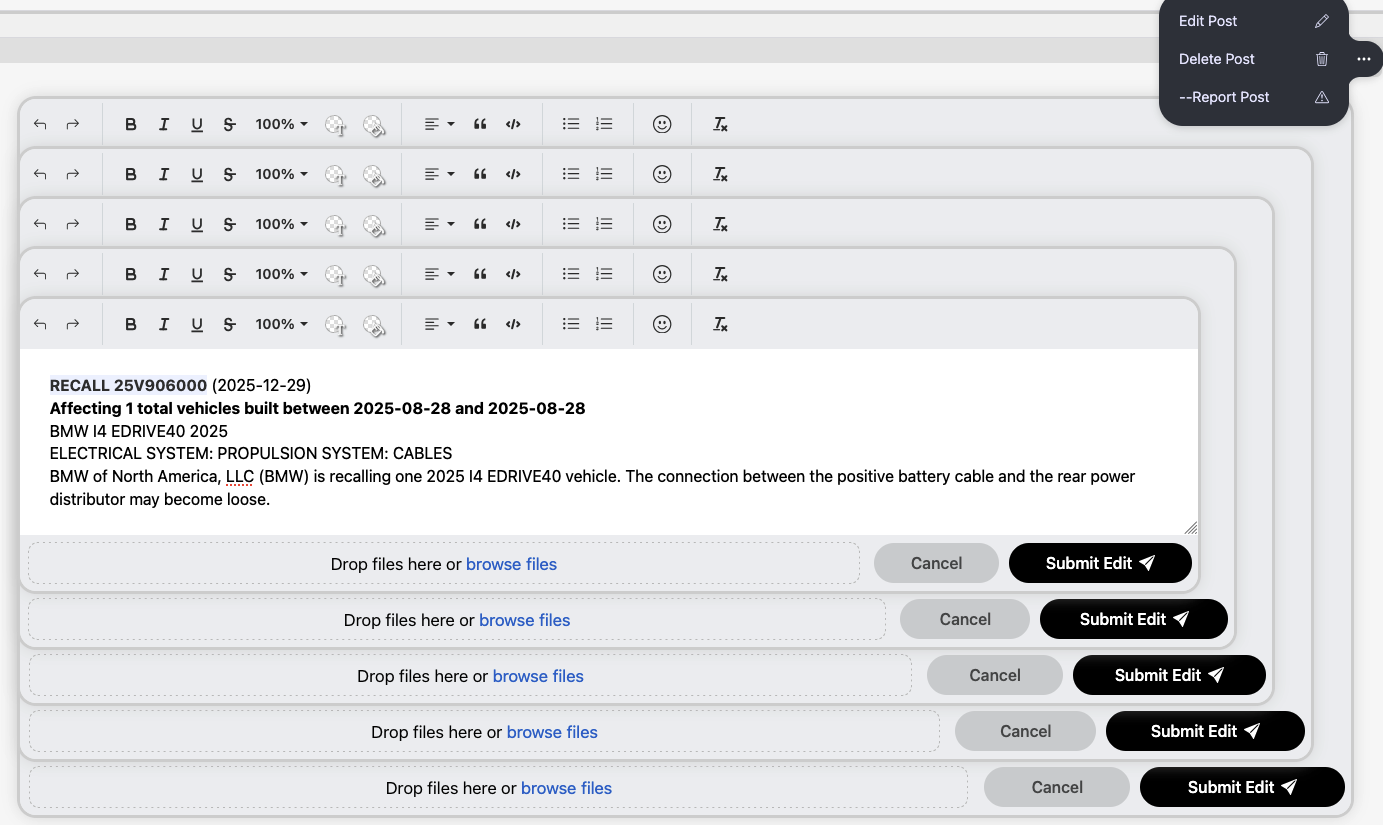Screen dimensions: 1383x825
Task: Click the emoji smiley in the outermost top toolbar
Action: point(662,124)
